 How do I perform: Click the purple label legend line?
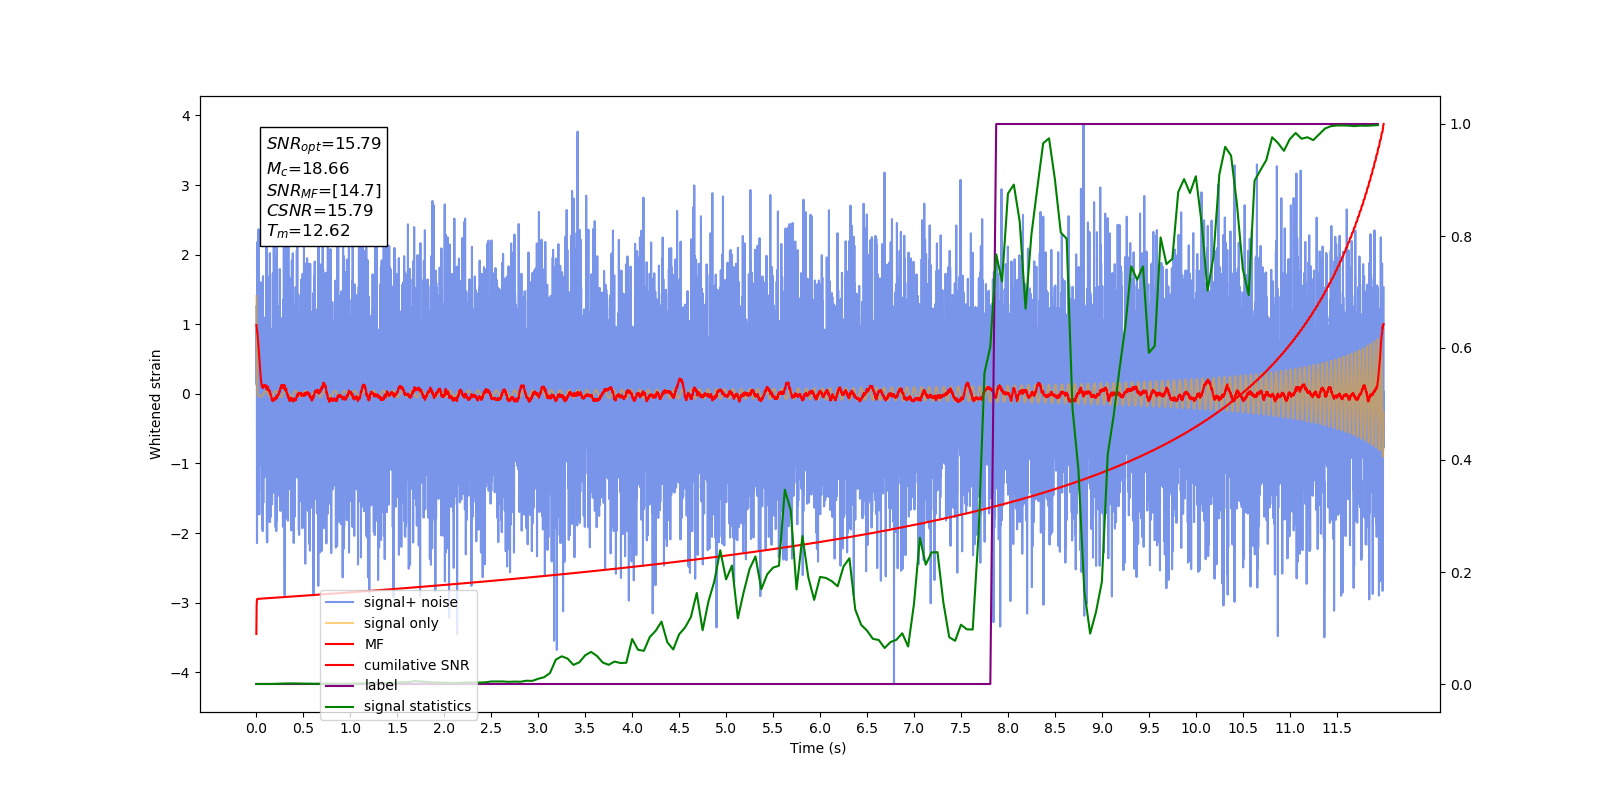coord(340,686)
